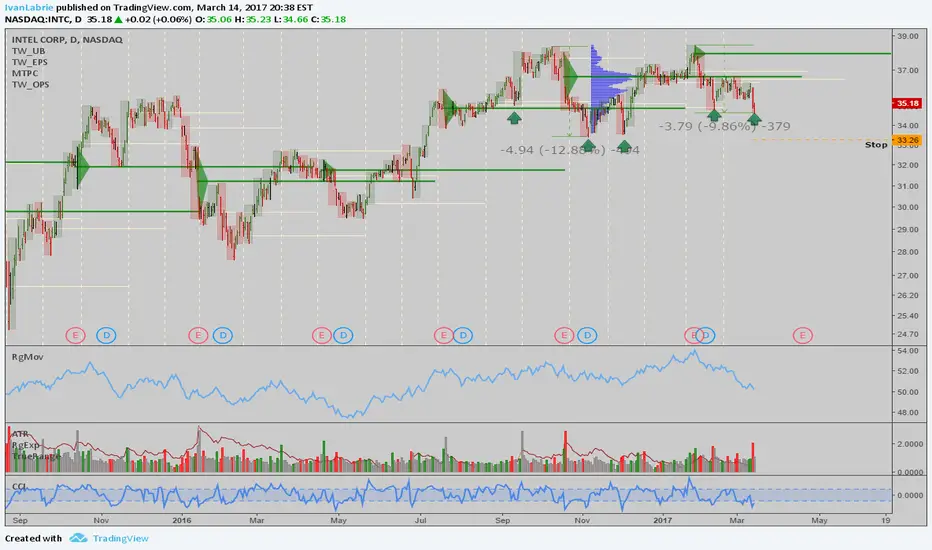Click the CCI indicator pane label

[19, 486]
